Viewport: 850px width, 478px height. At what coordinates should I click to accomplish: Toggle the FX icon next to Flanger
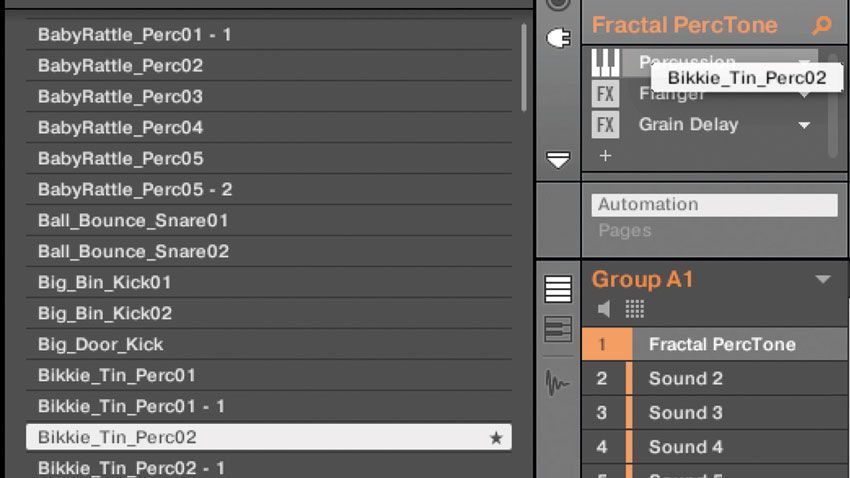click(605, 94)
